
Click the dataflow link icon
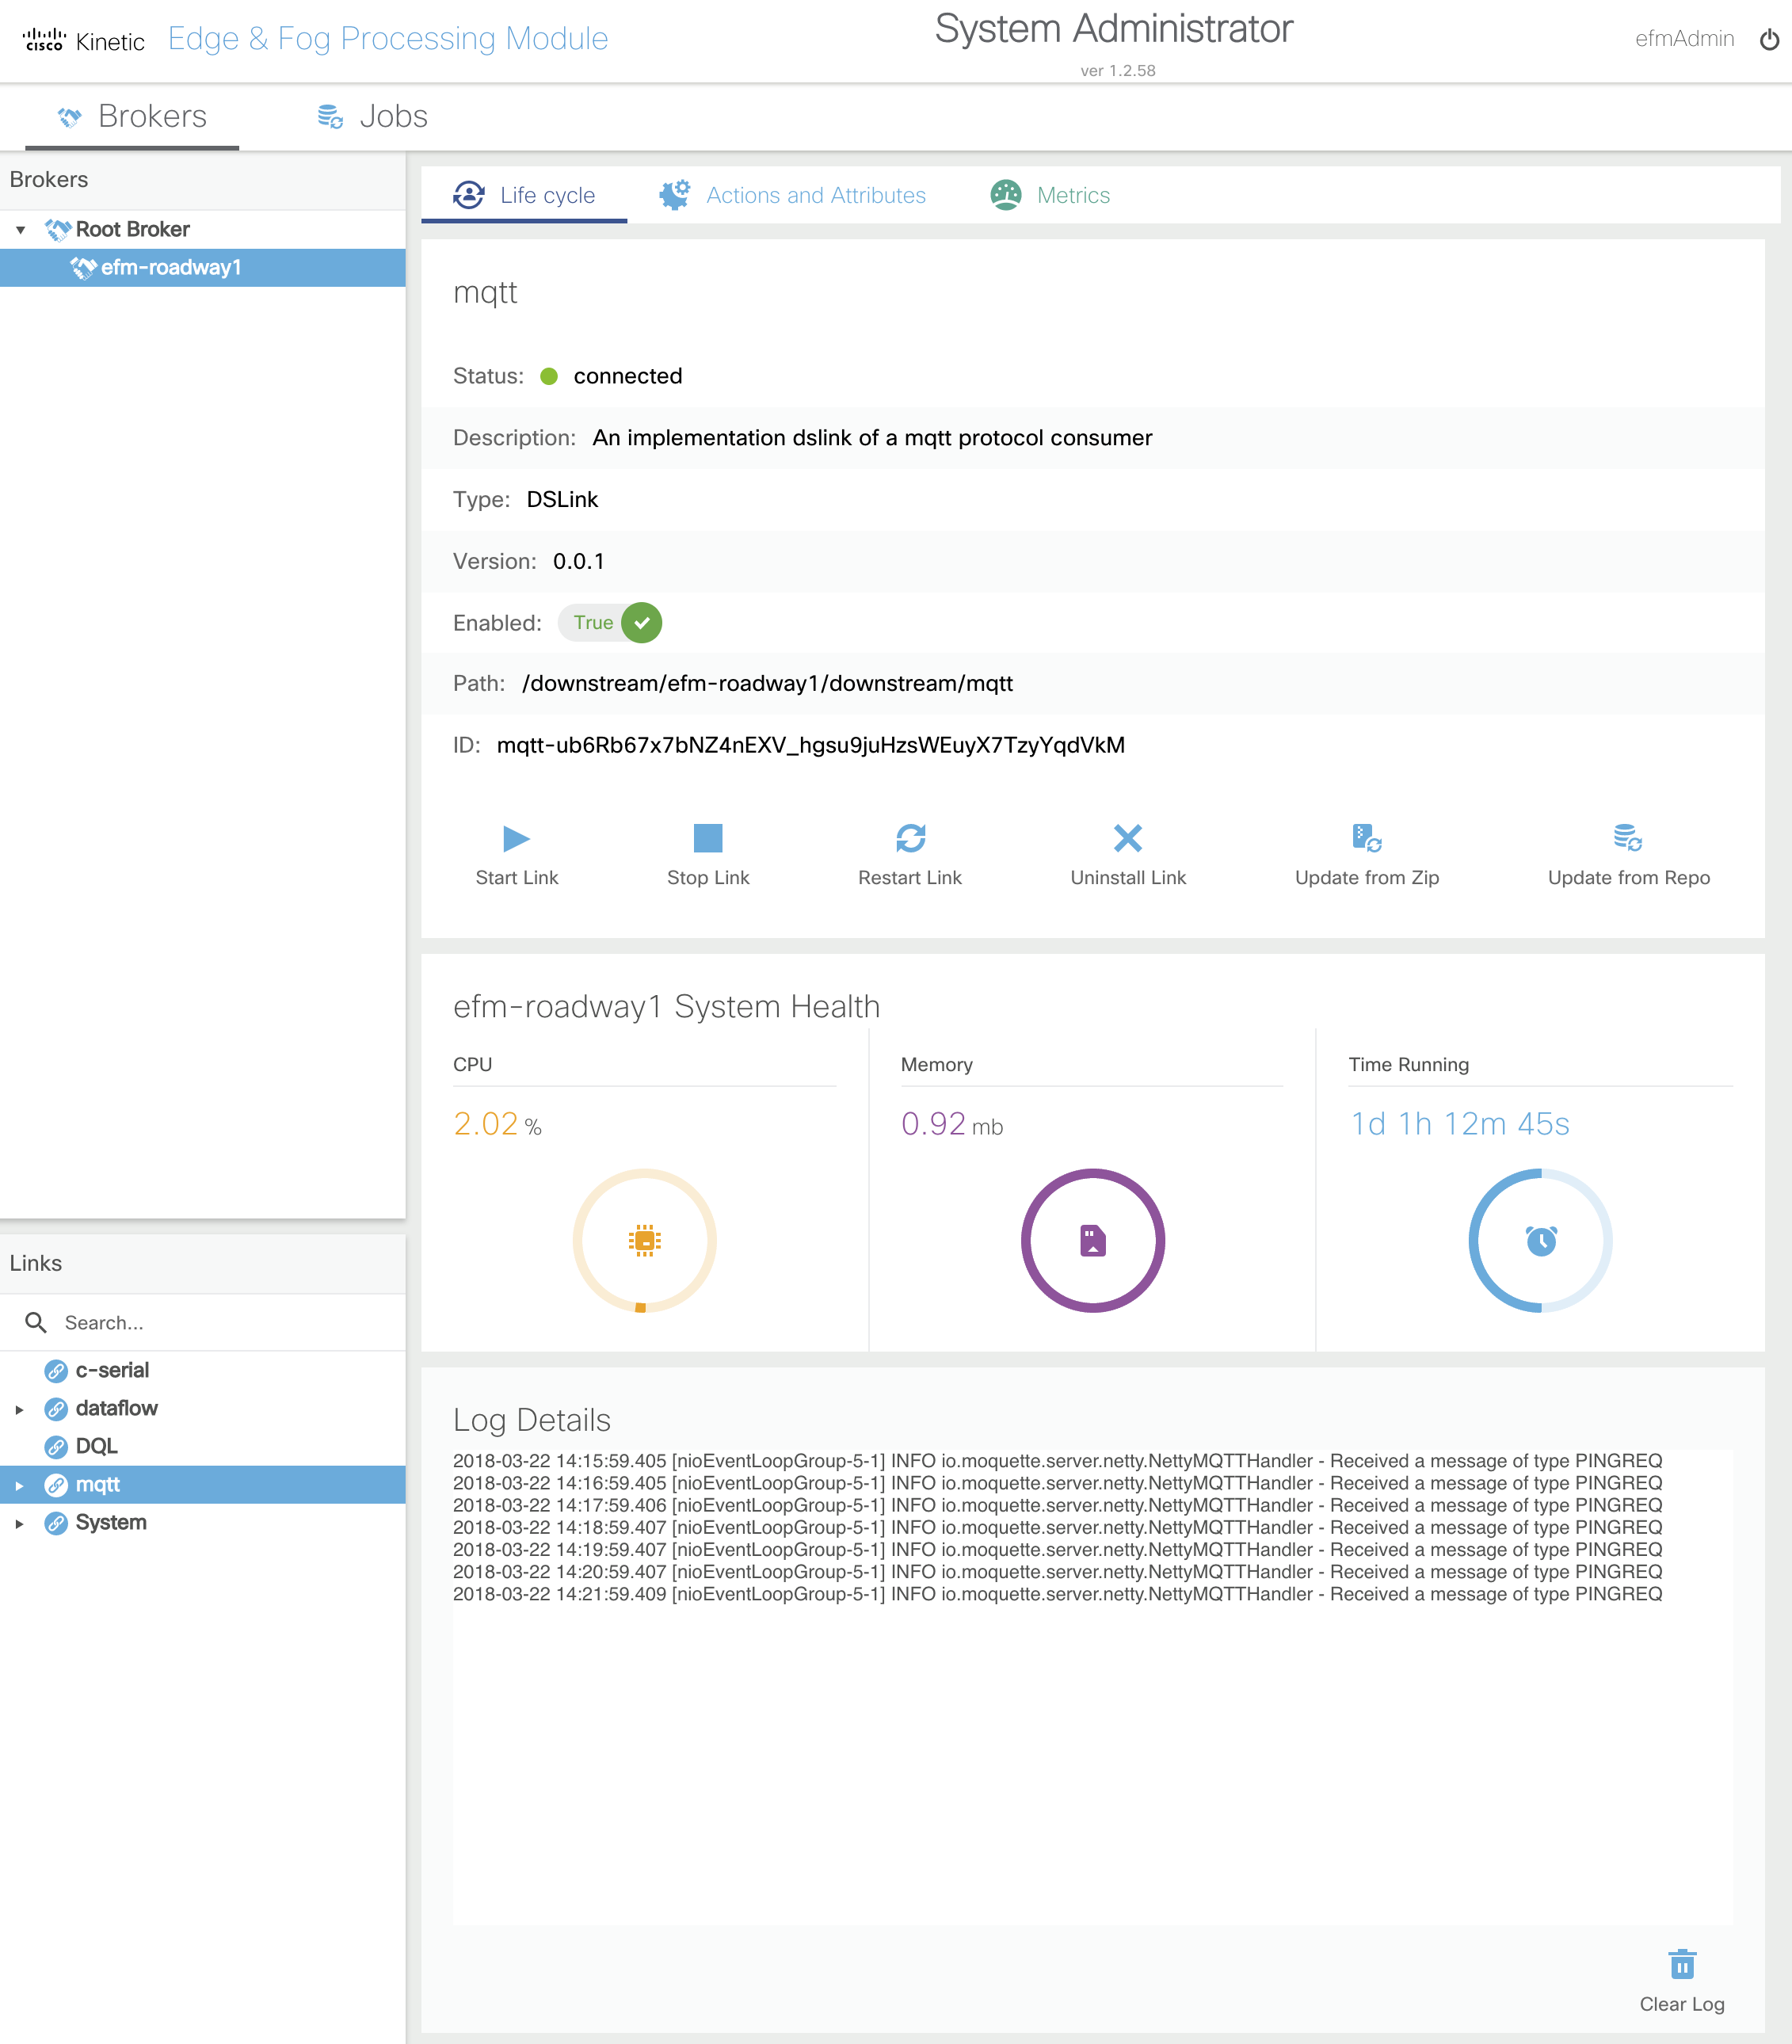(57, 1409)
